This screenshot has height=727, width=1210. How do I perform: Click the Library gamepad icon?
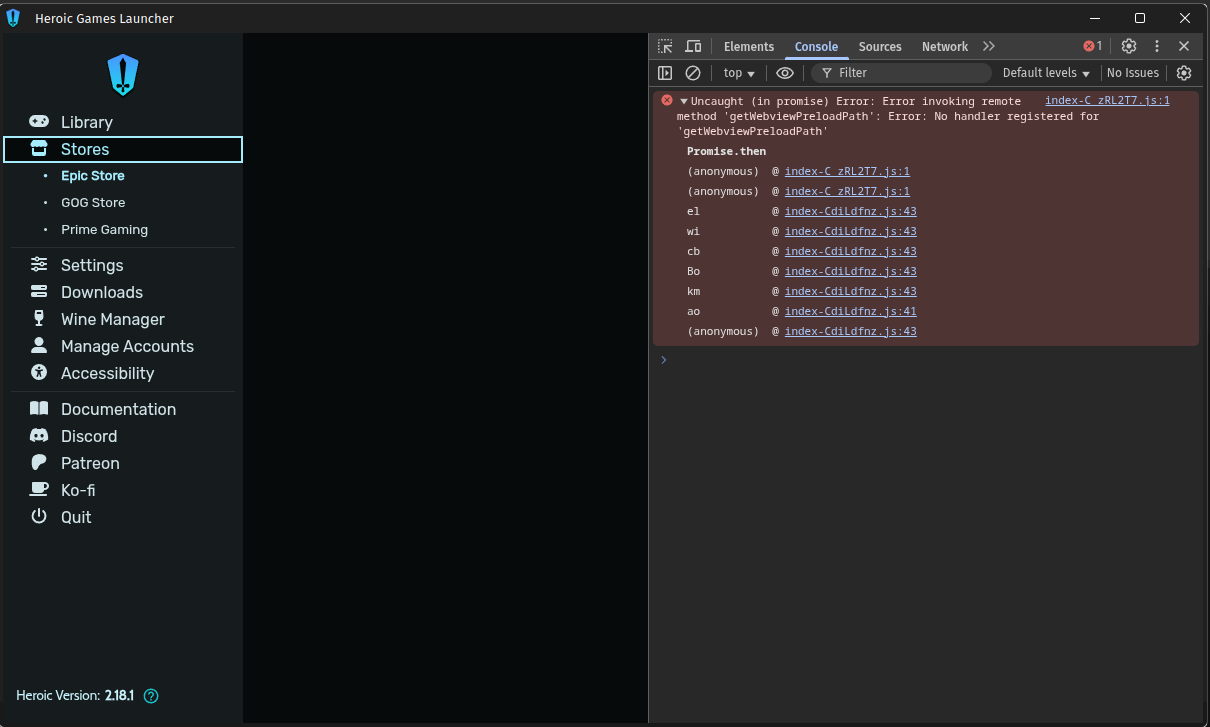coord(39,121)
